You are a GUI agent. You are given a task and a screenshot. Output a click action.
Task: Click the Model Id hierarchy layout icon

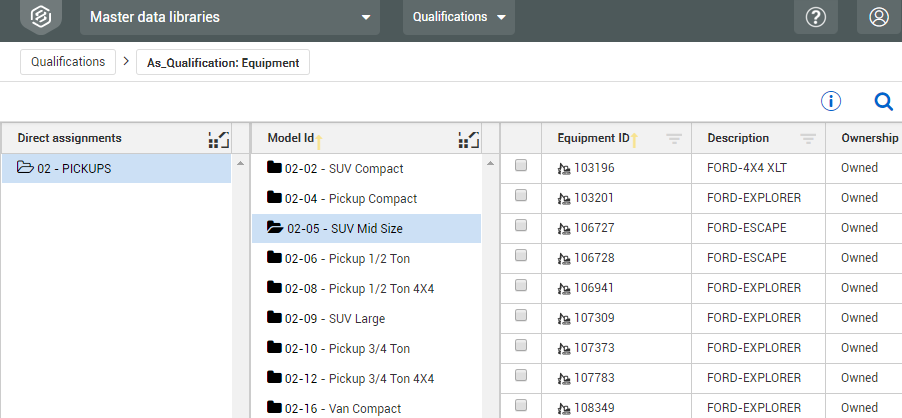pos(468,139)
